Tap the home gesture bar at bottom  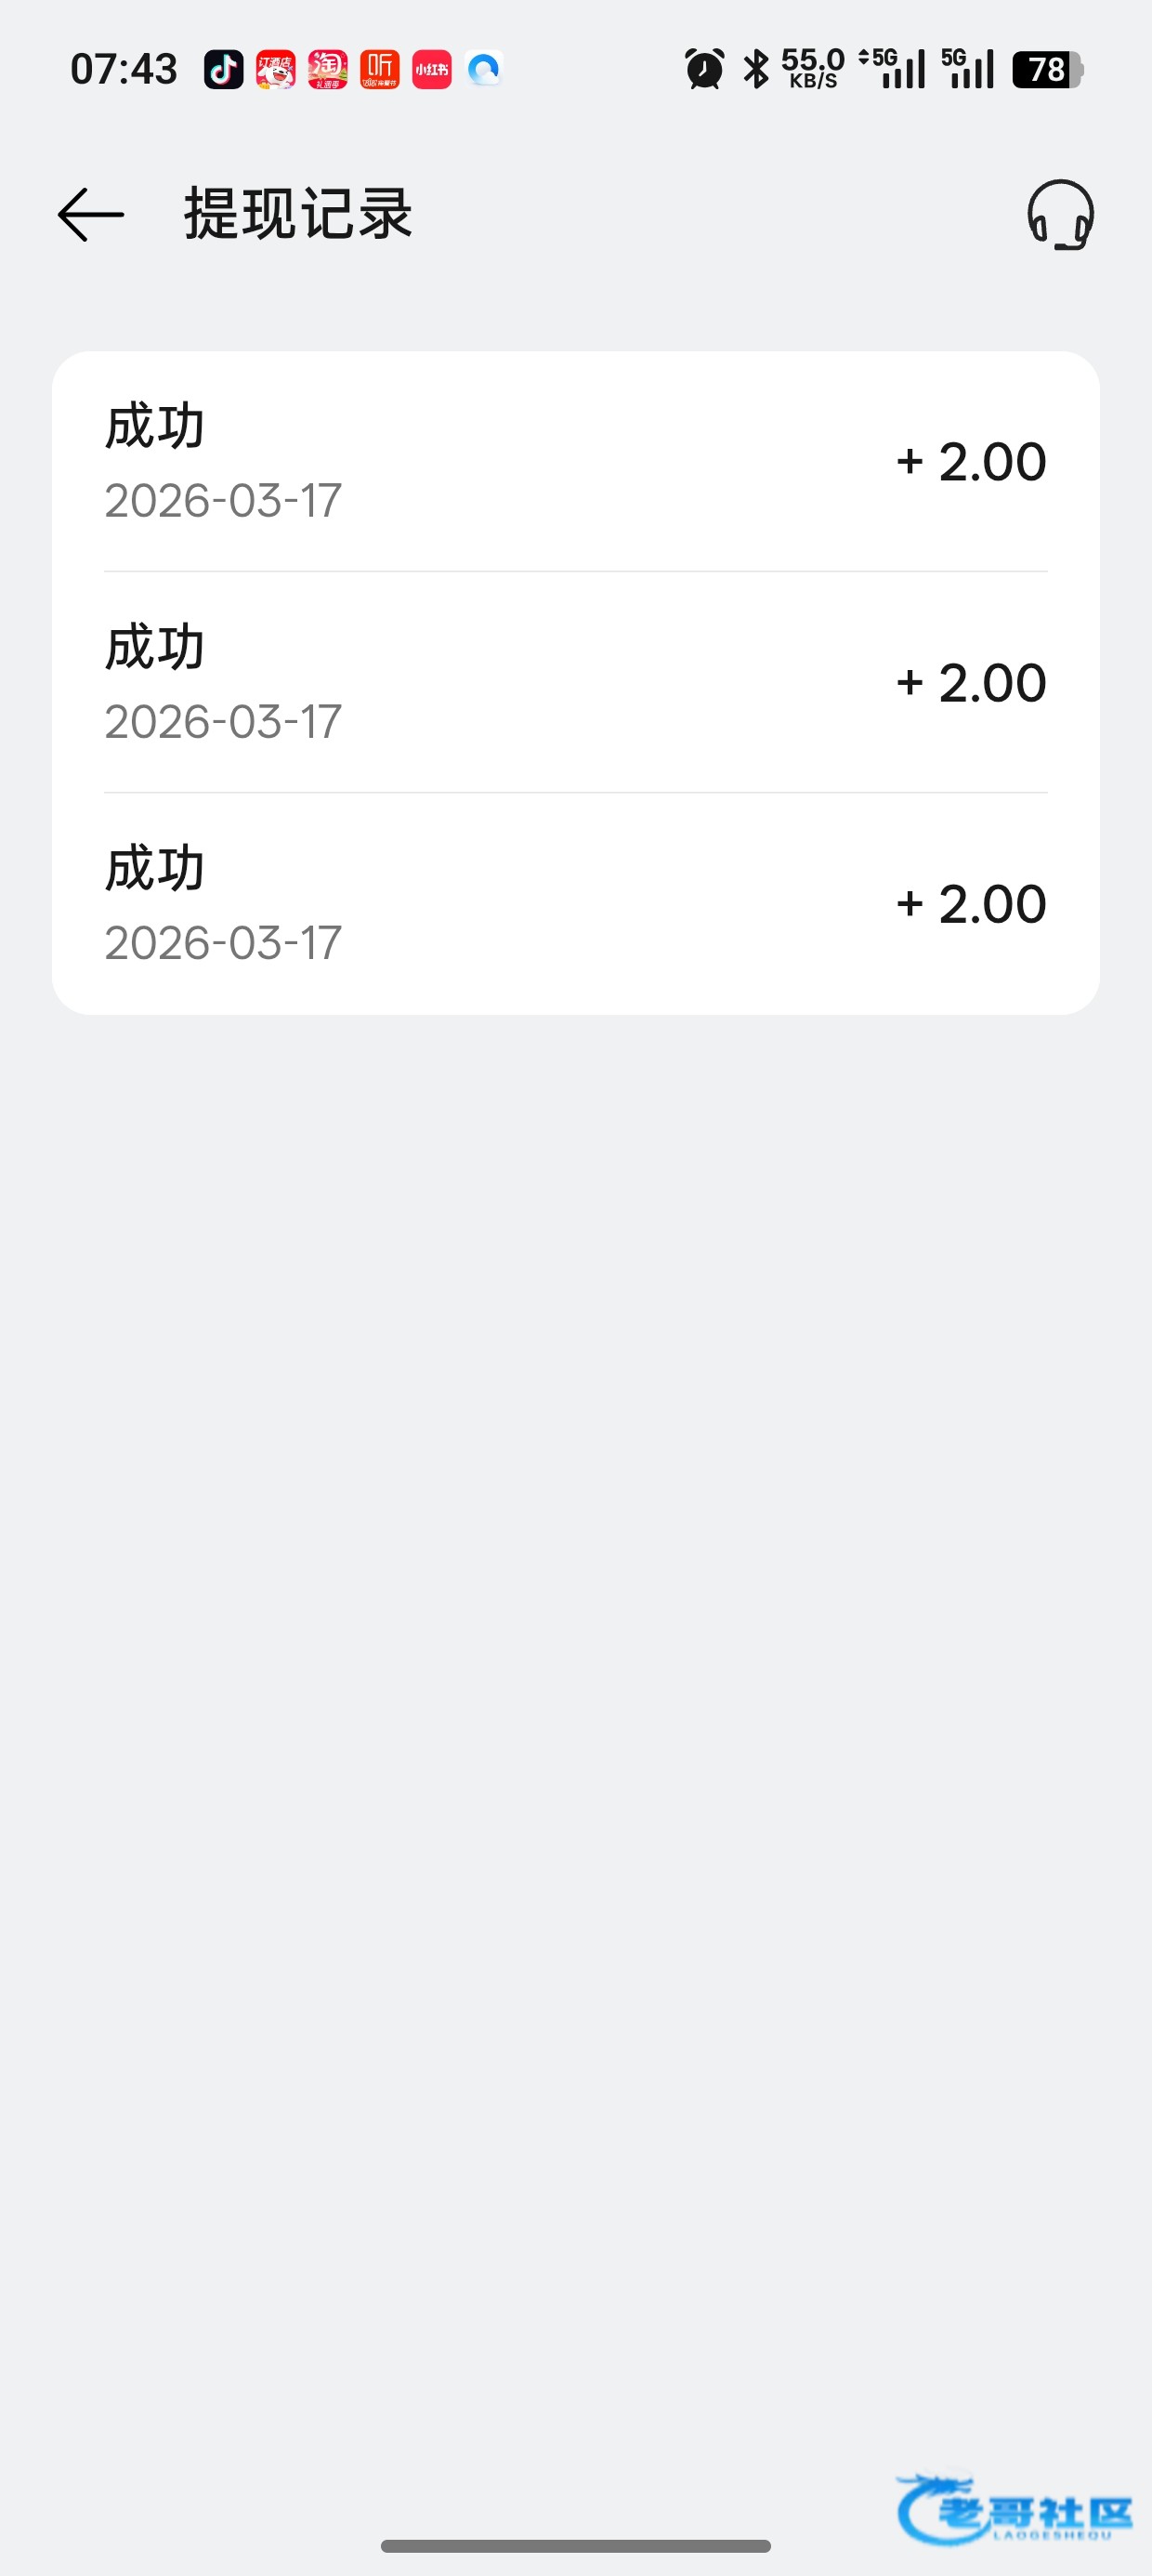point(576,2546)
